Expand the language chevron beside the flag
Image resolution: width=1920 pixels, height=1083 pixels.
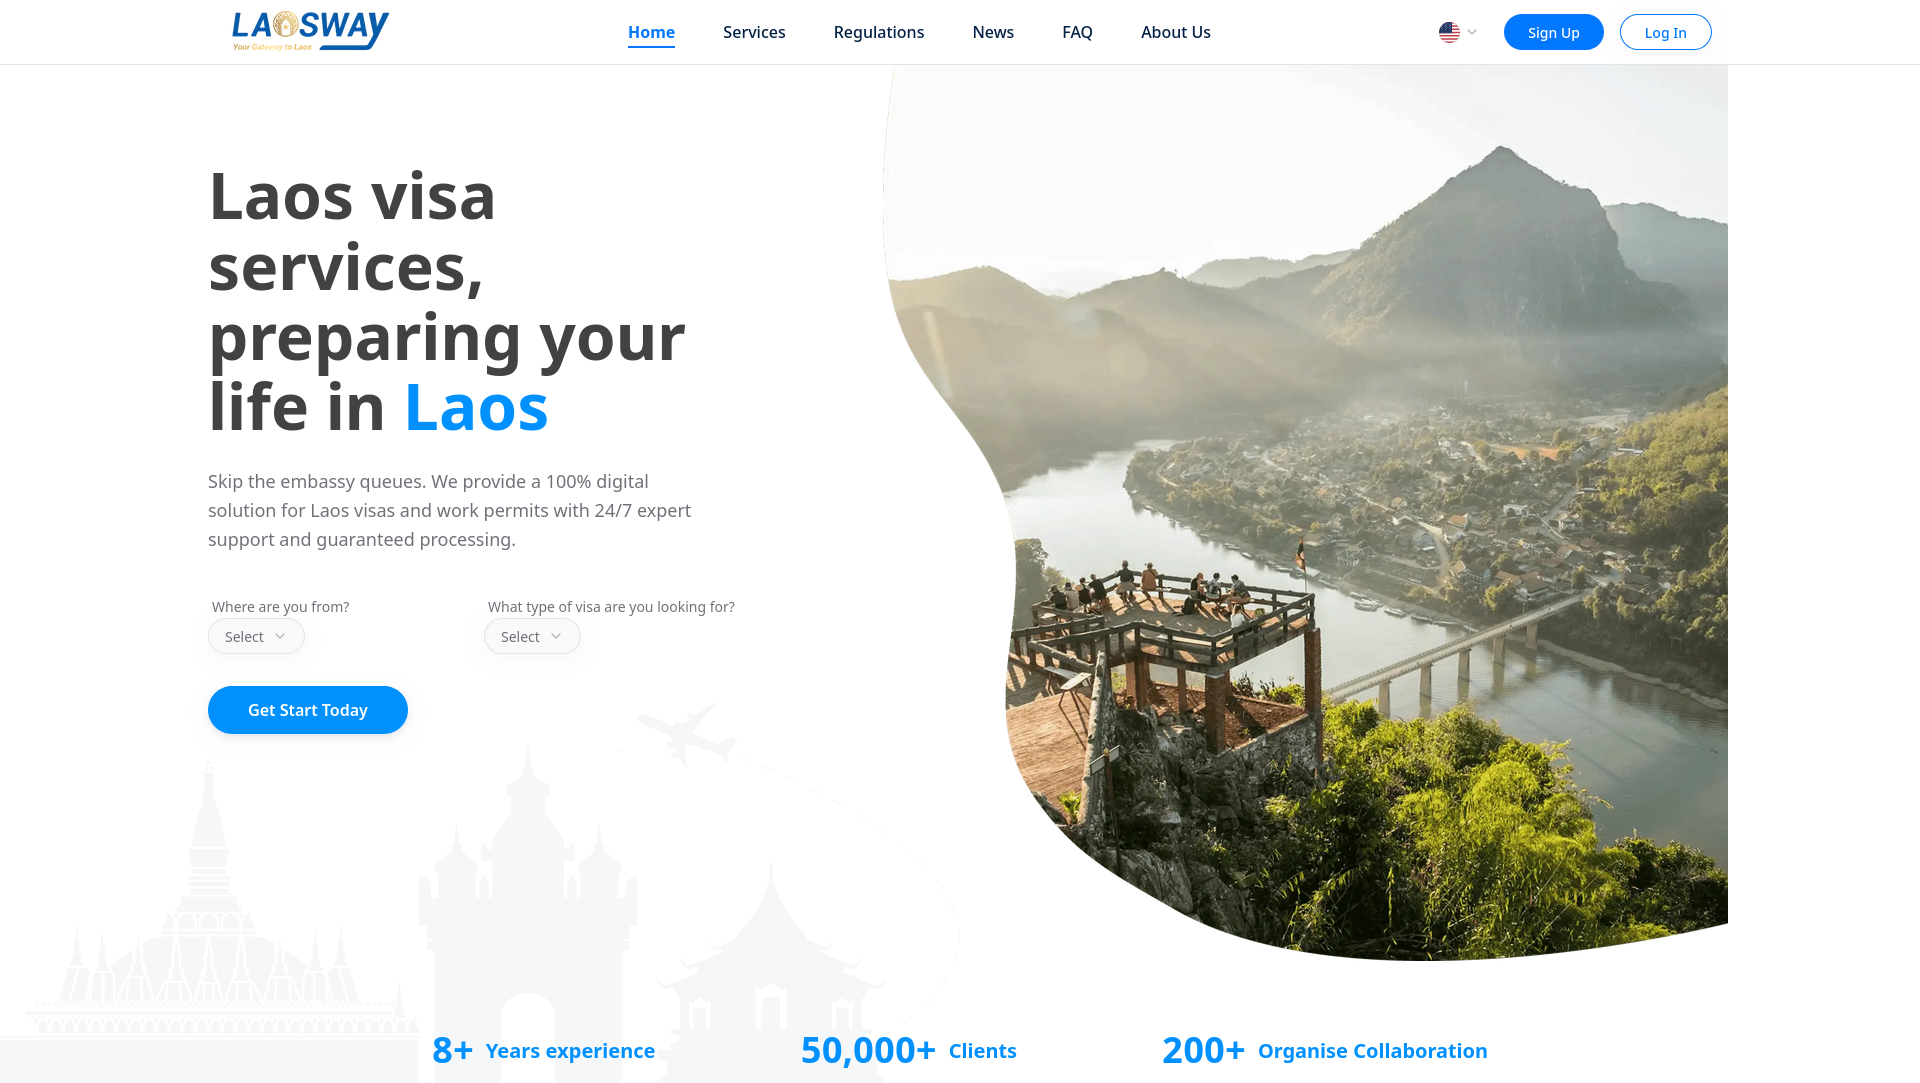(x=1472, y=32)
